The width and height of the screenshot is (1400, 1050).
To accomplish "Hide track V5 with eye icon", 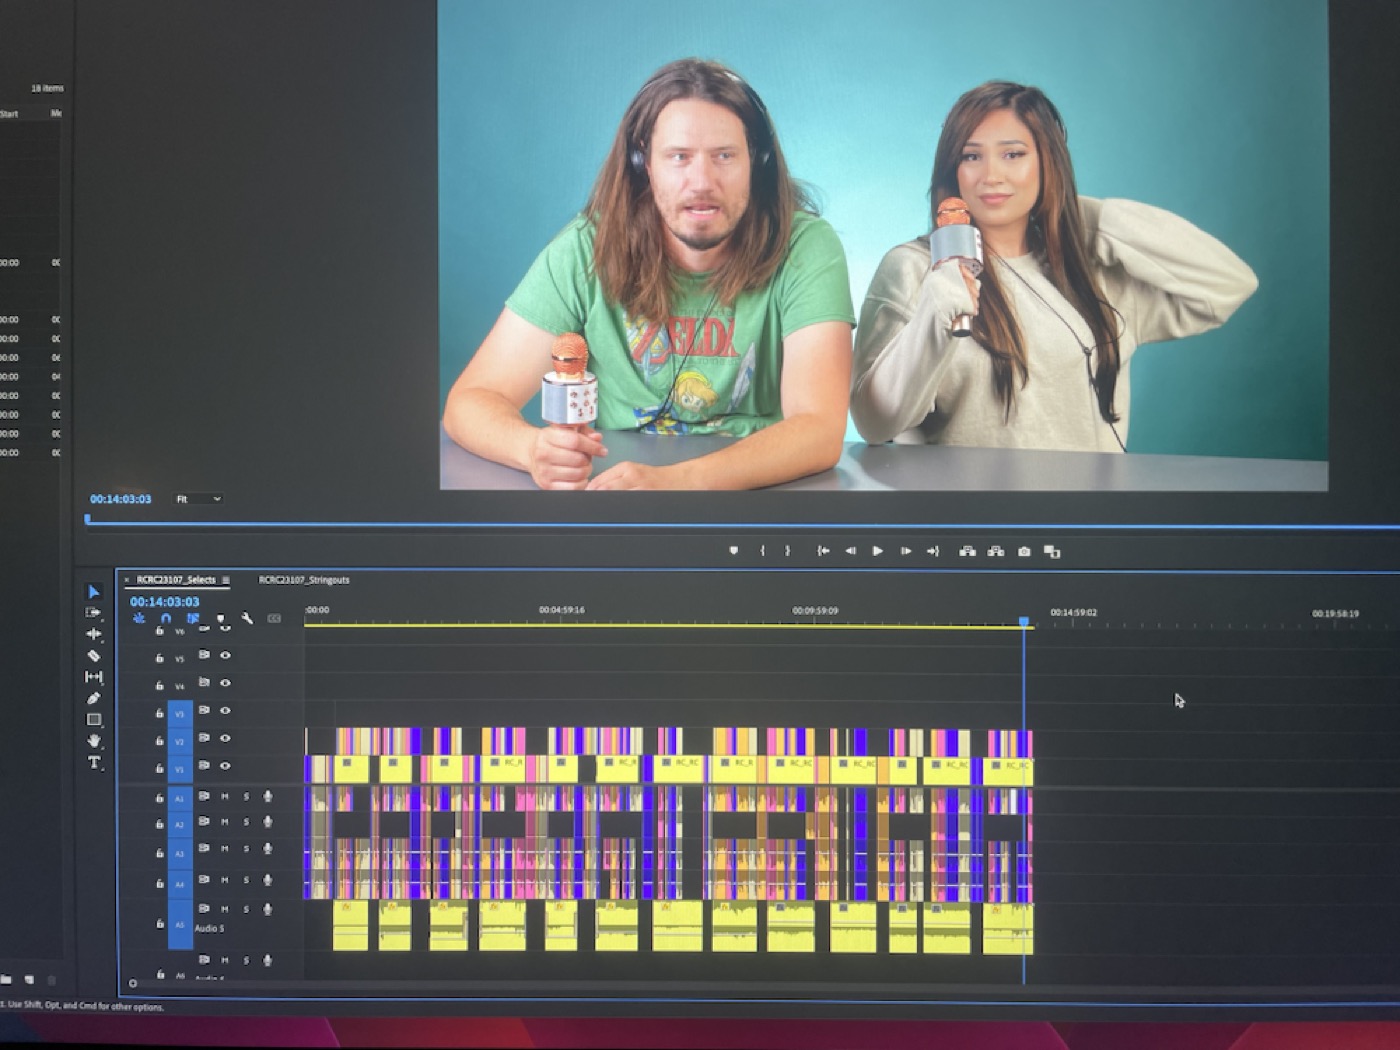I will coord(225,656).
